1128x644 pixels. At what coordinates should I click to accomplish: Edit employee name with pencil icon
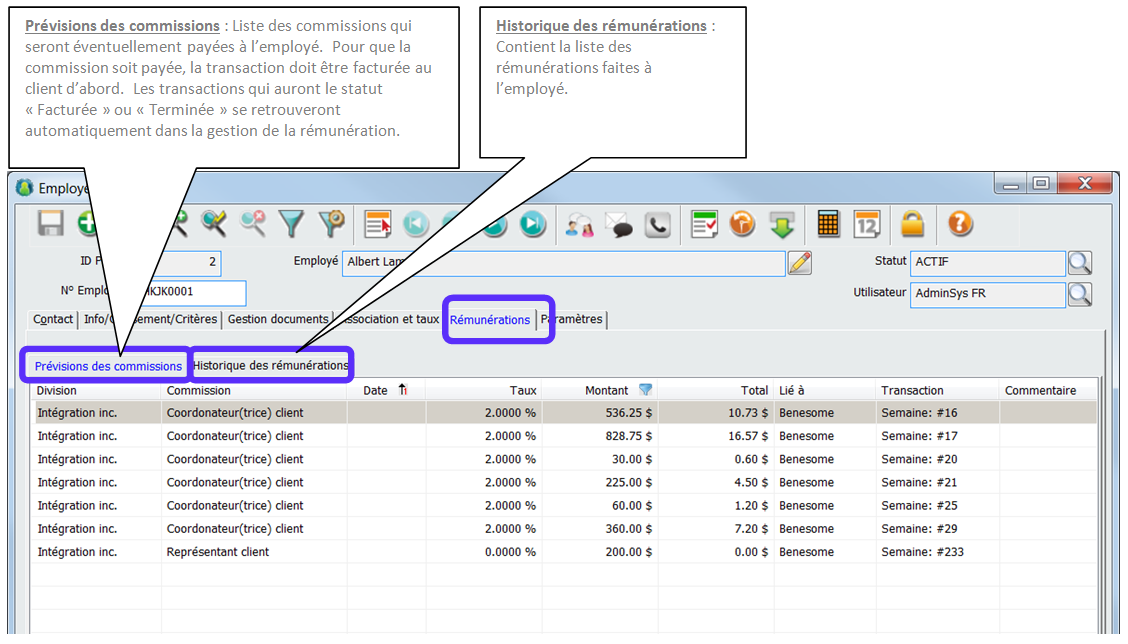click(799, 263)
